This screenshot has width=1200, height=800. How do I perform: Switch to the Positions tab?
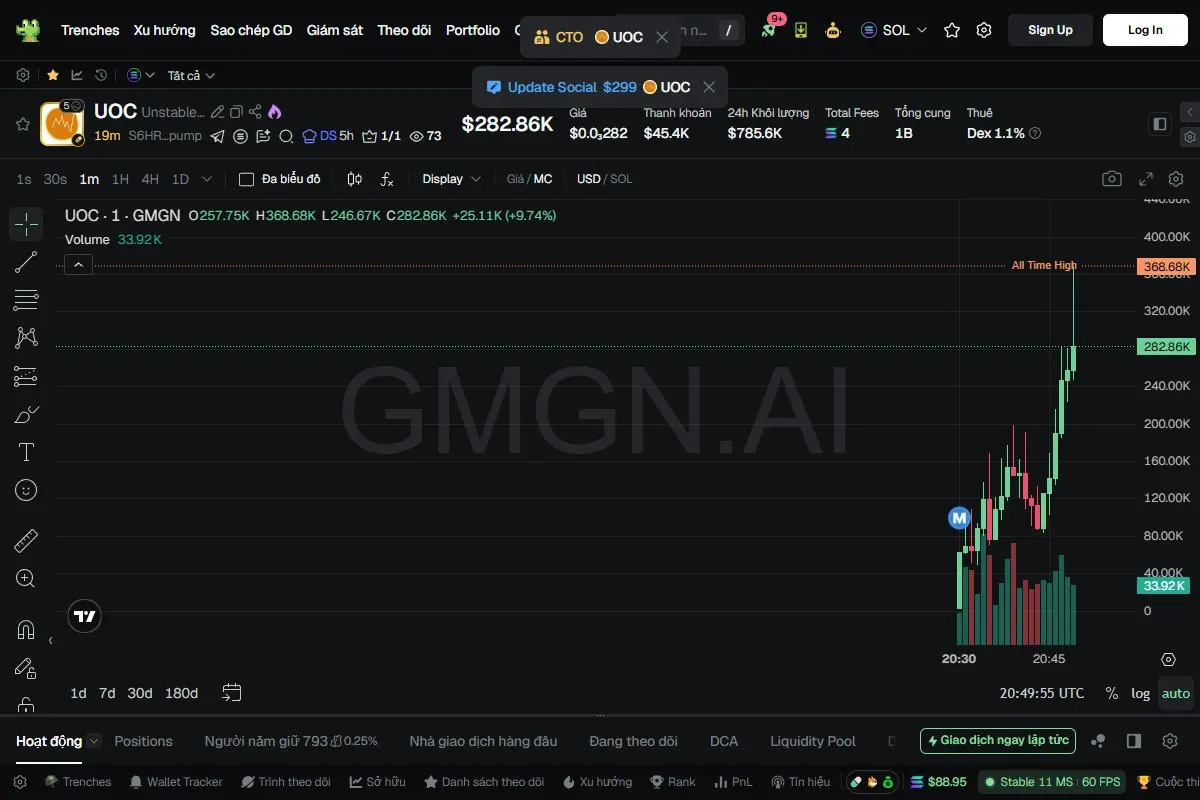click(143, 741)
